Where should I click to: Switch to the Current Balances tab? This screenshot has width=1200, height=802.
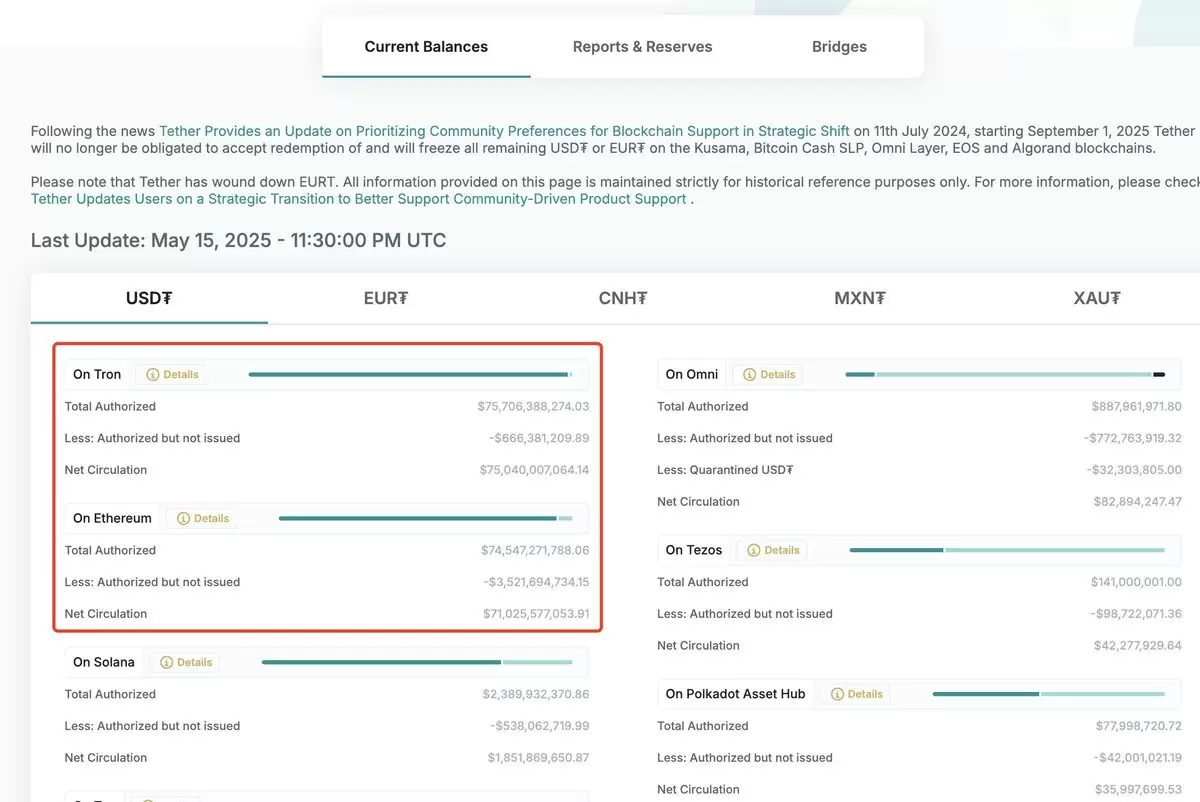click(426, 47)
